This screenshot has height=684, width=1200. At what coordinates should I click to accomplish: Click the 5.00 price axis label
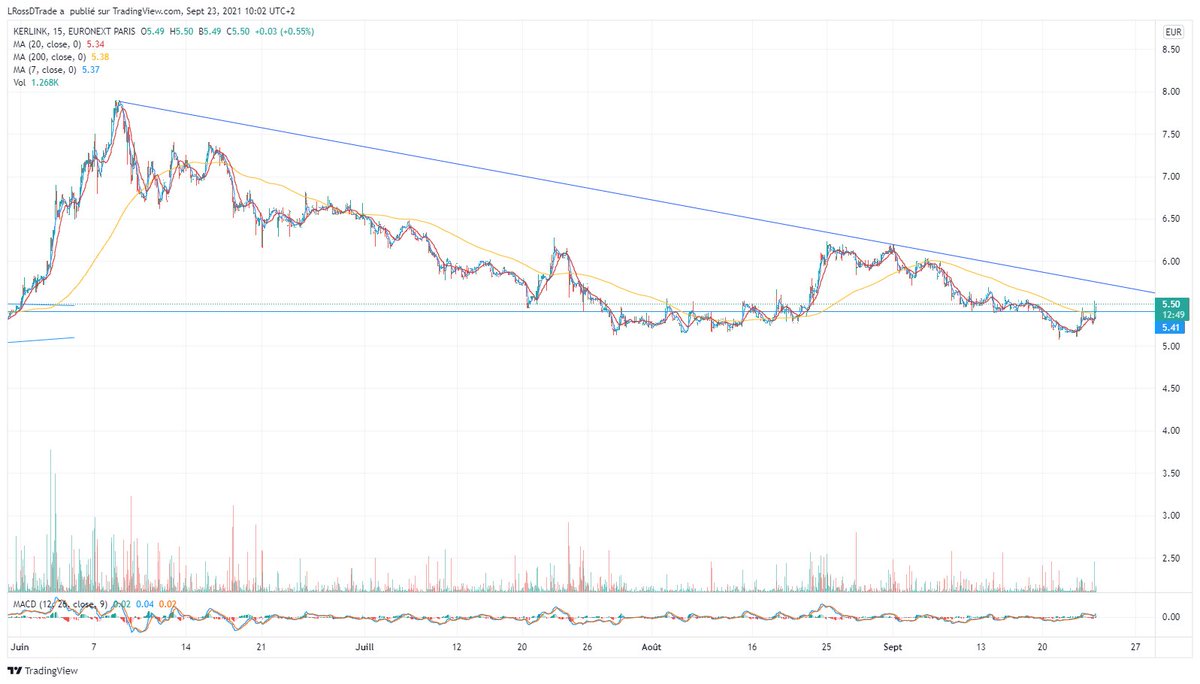1172,347
